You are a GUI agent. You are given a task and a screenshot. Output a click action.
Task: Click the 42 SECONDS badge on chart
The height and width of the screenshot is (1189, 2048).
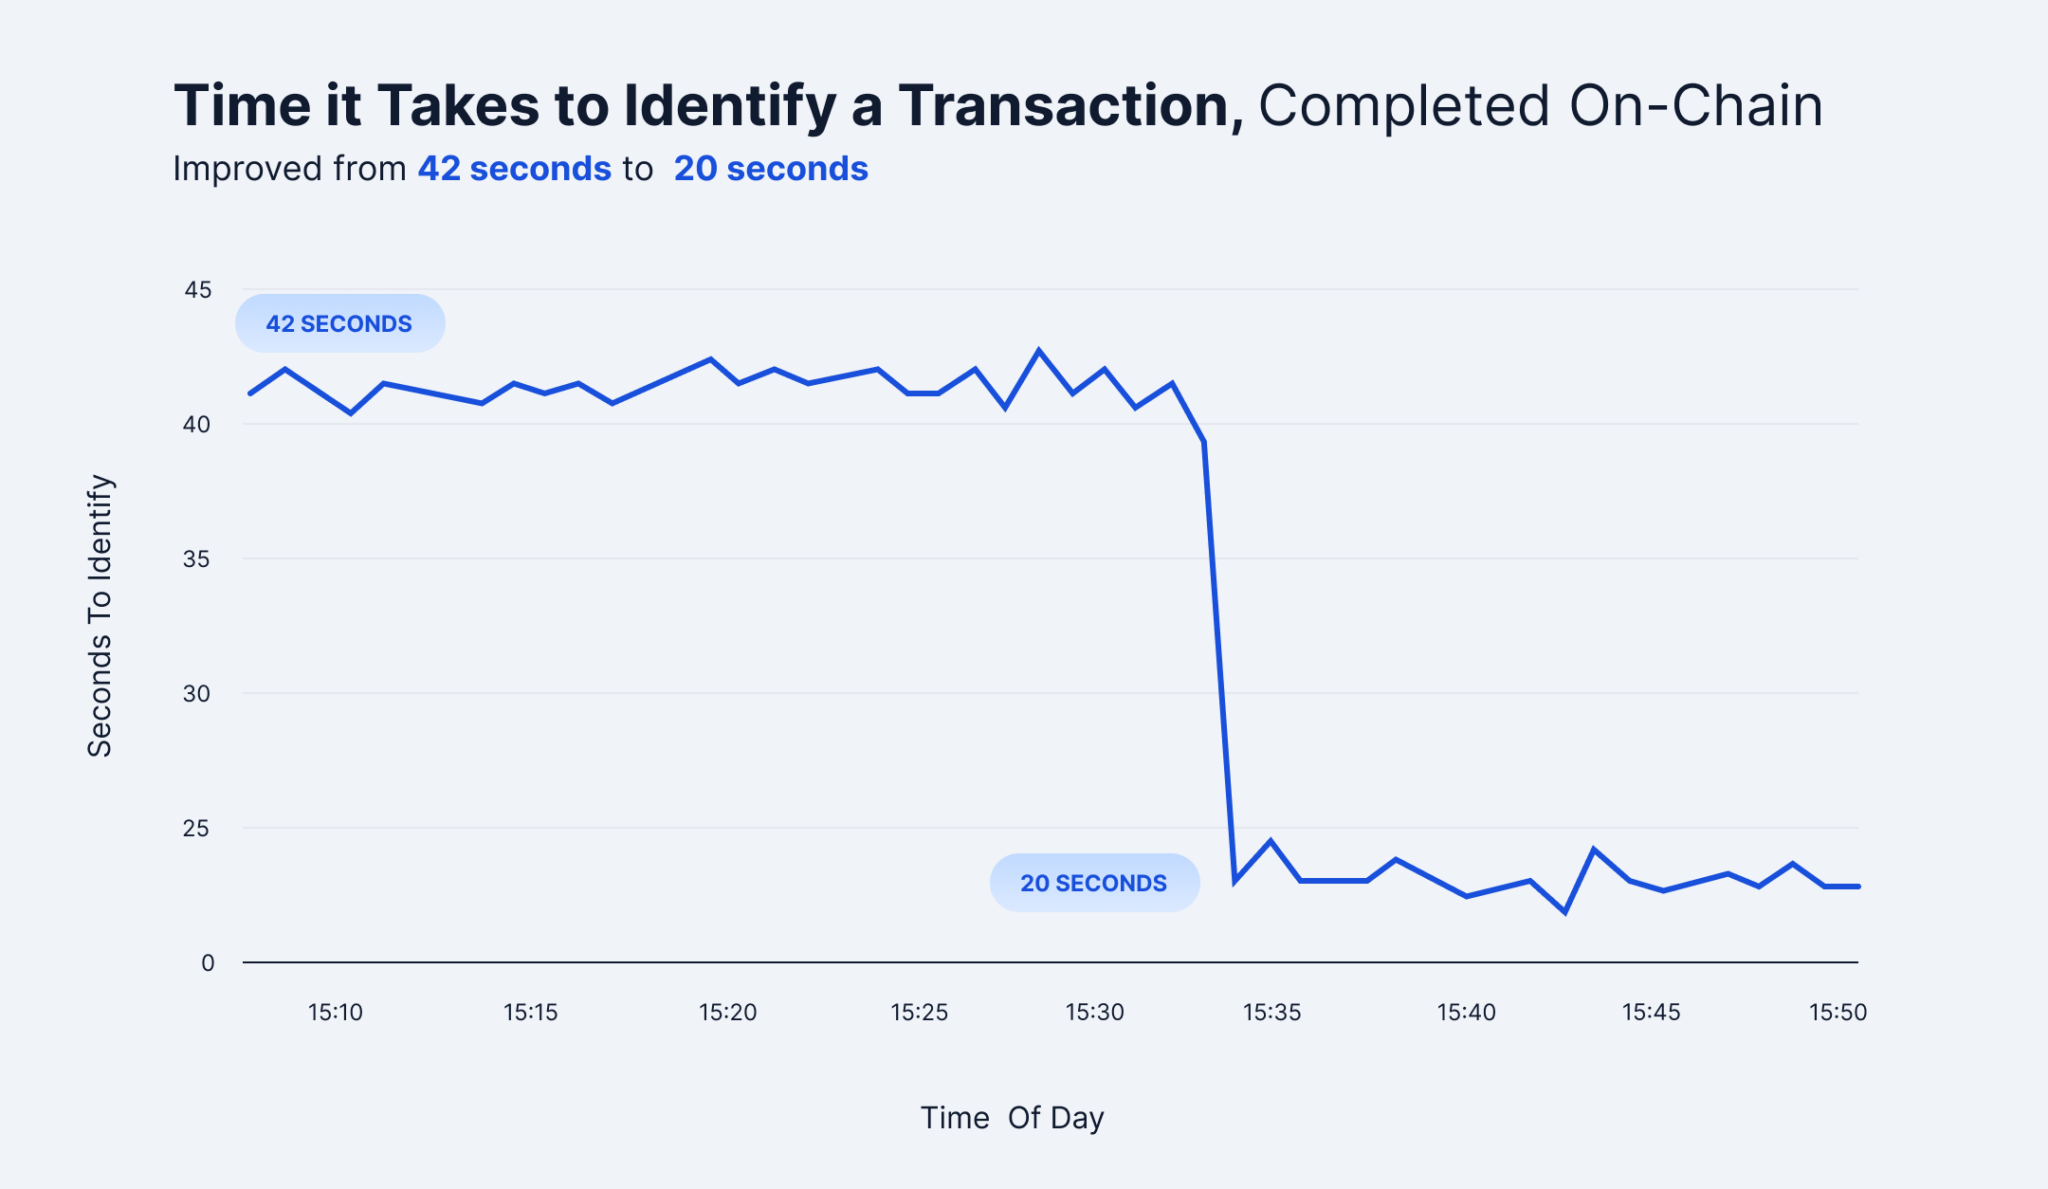(x=339, y=323)
